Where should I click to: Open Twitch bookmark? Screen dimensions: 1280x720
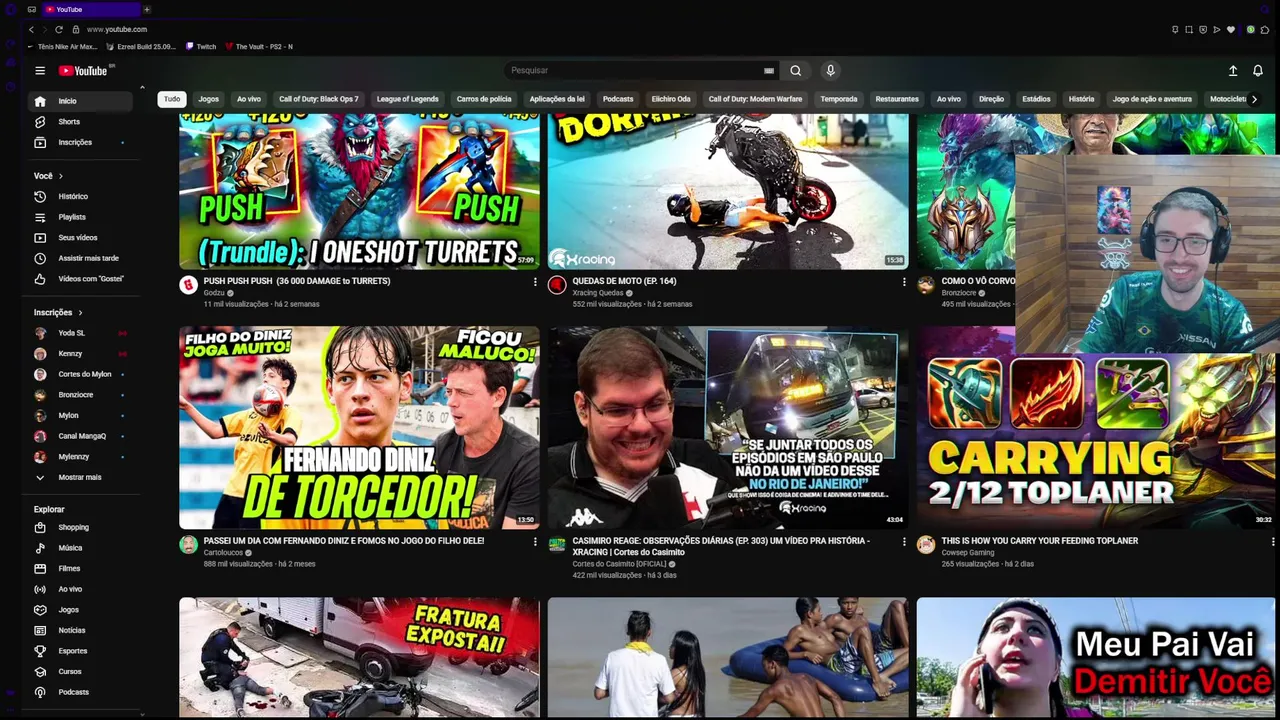pyautogui.click(x=201, y=46)
